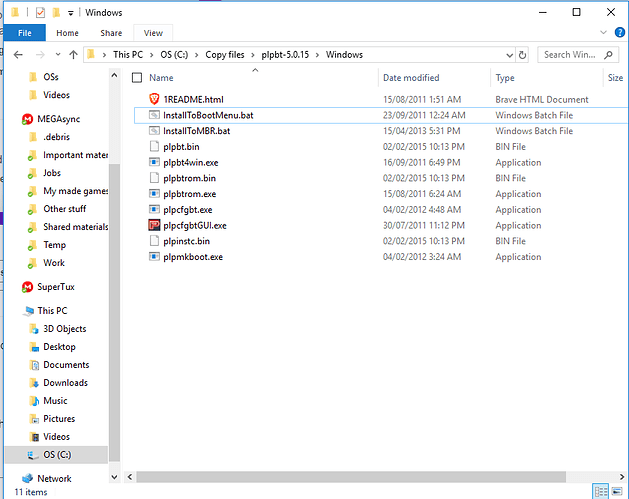The height and width of the screenshot is (499, 629).
Task: Click the horizontal scrollbar thumb
Action: pos(351,477)
